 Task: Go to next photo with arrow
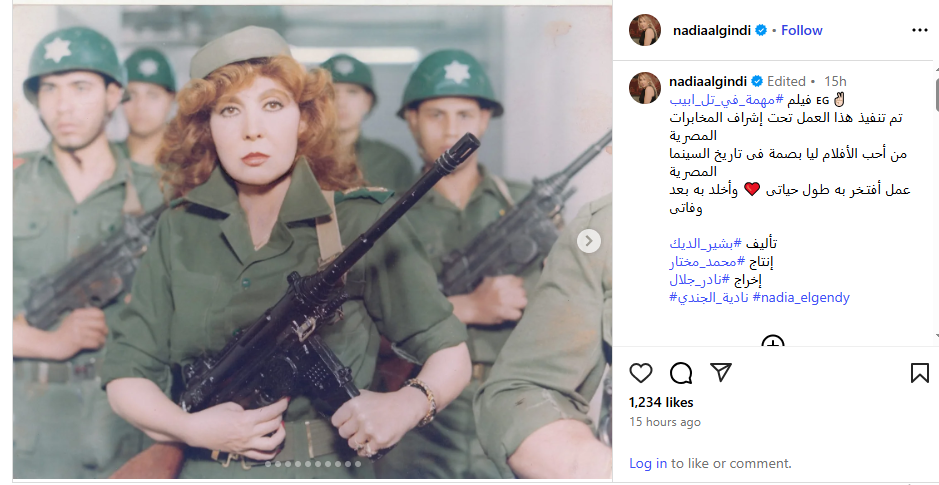(x=589, y=241)
